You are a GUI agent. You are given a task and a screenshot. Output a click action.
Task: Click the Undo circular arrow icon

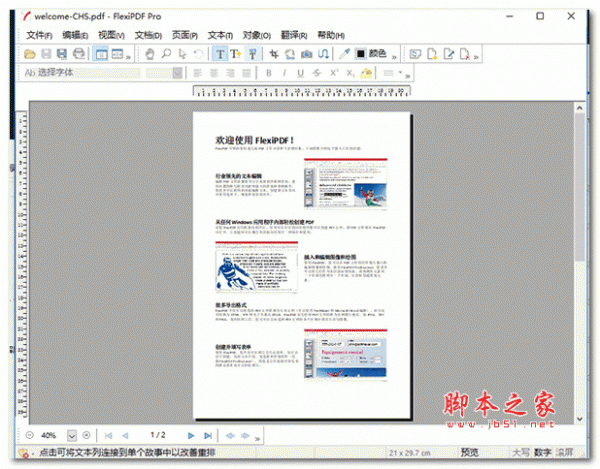point(198,54)
